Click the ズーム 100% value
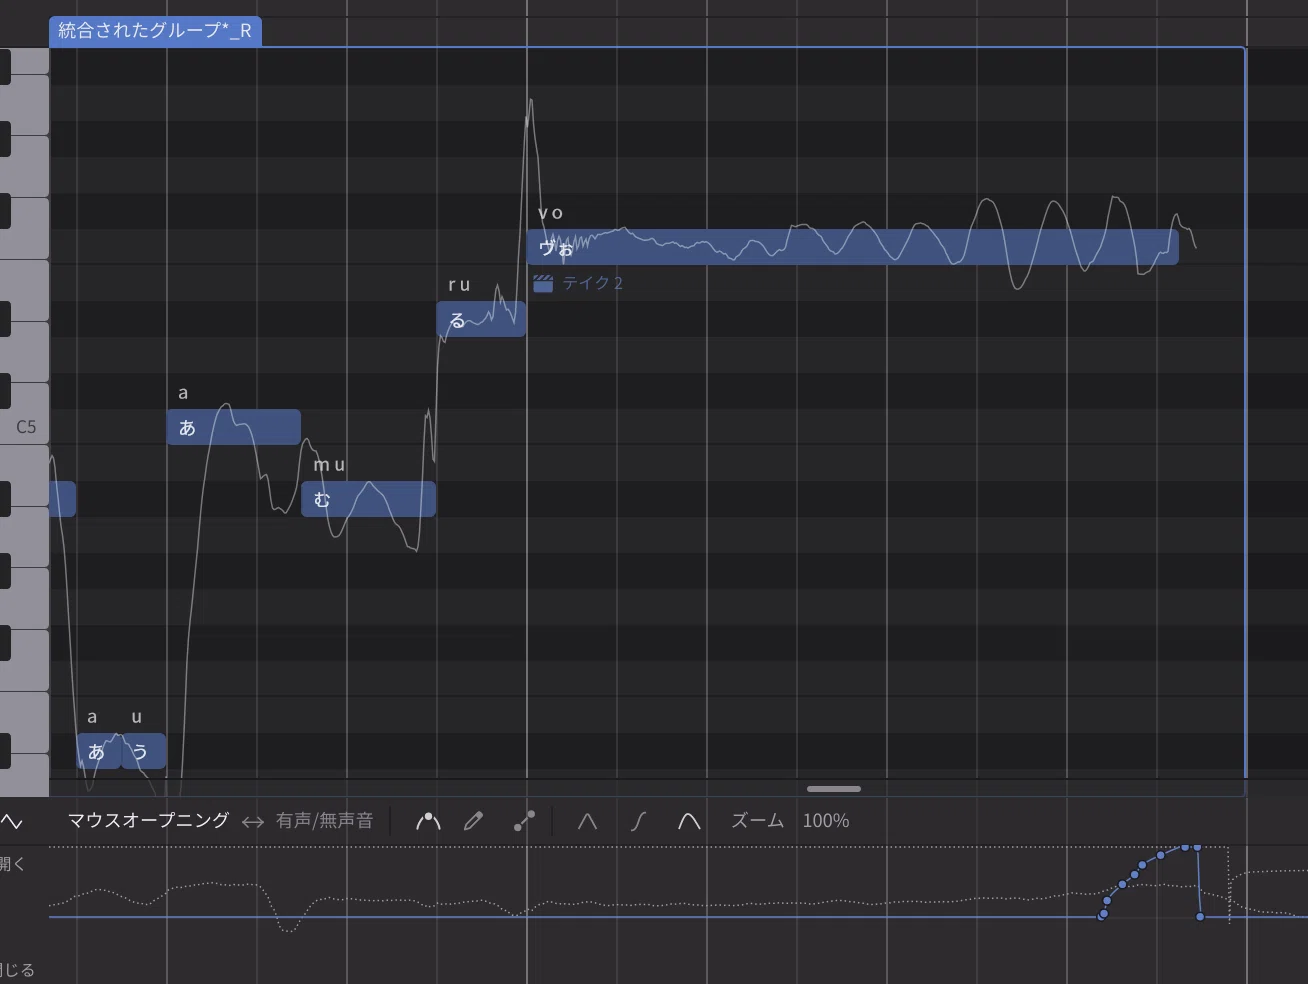This screenshot has width=1308, height=984. 826,821
